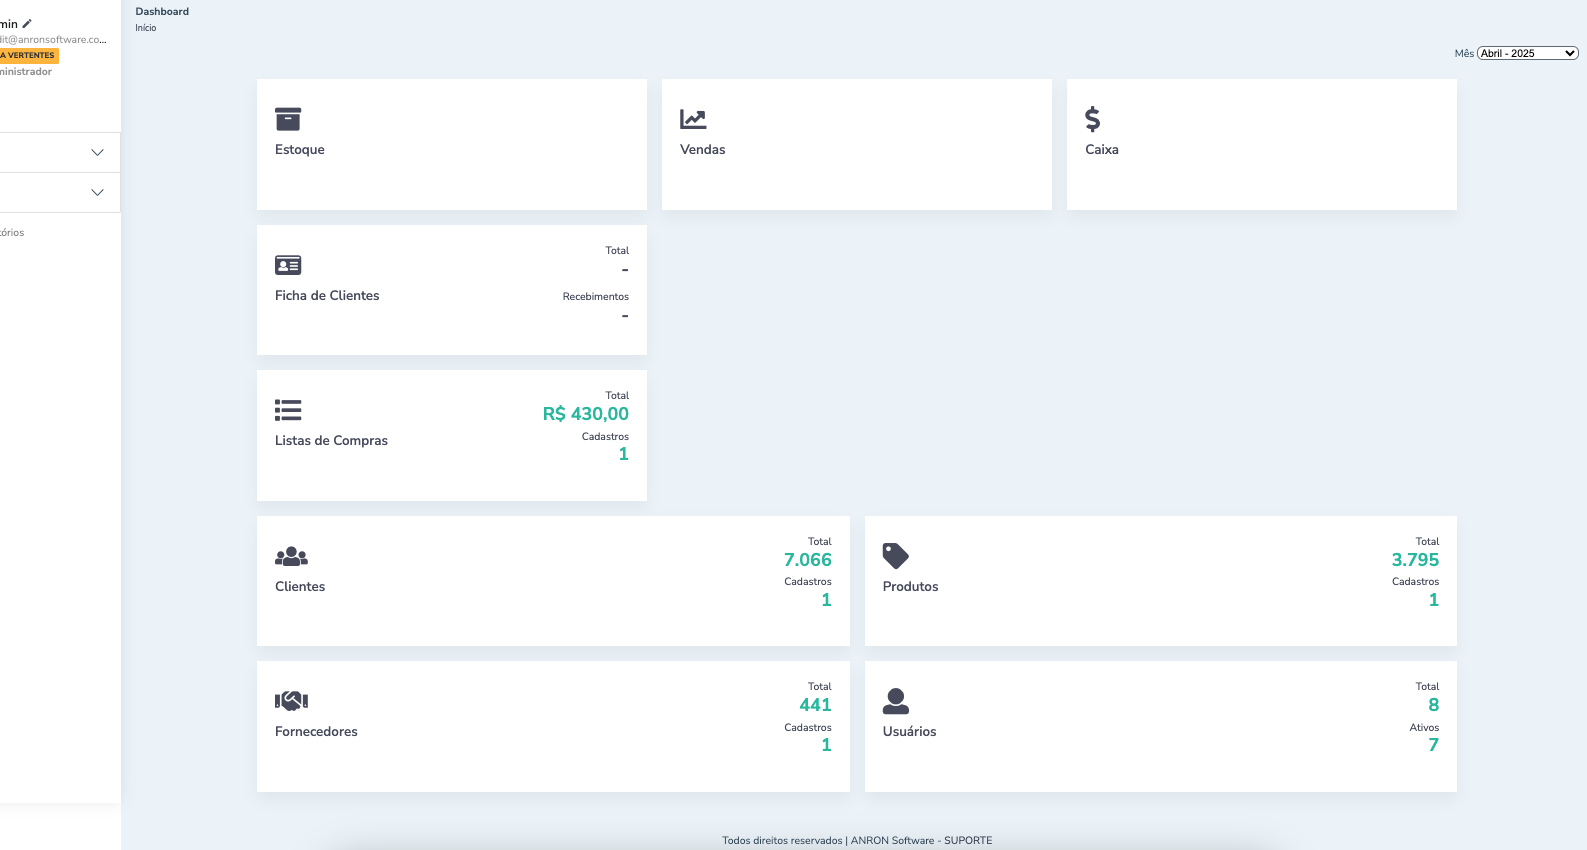The image size is (1587, 850).
Task: Open the Mês dropdown showing Abril - 2025
Action: pyautogui.click(x=1527, y=53)
